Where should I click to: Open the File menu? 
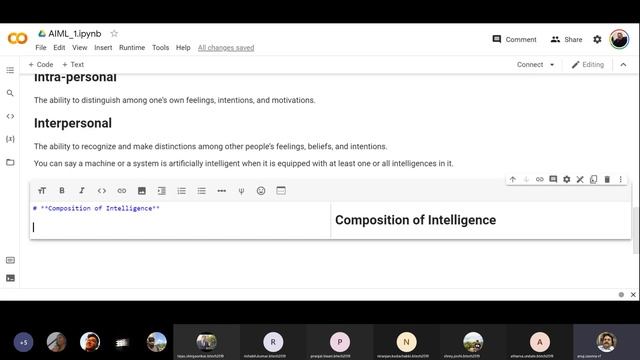[41, 48]
